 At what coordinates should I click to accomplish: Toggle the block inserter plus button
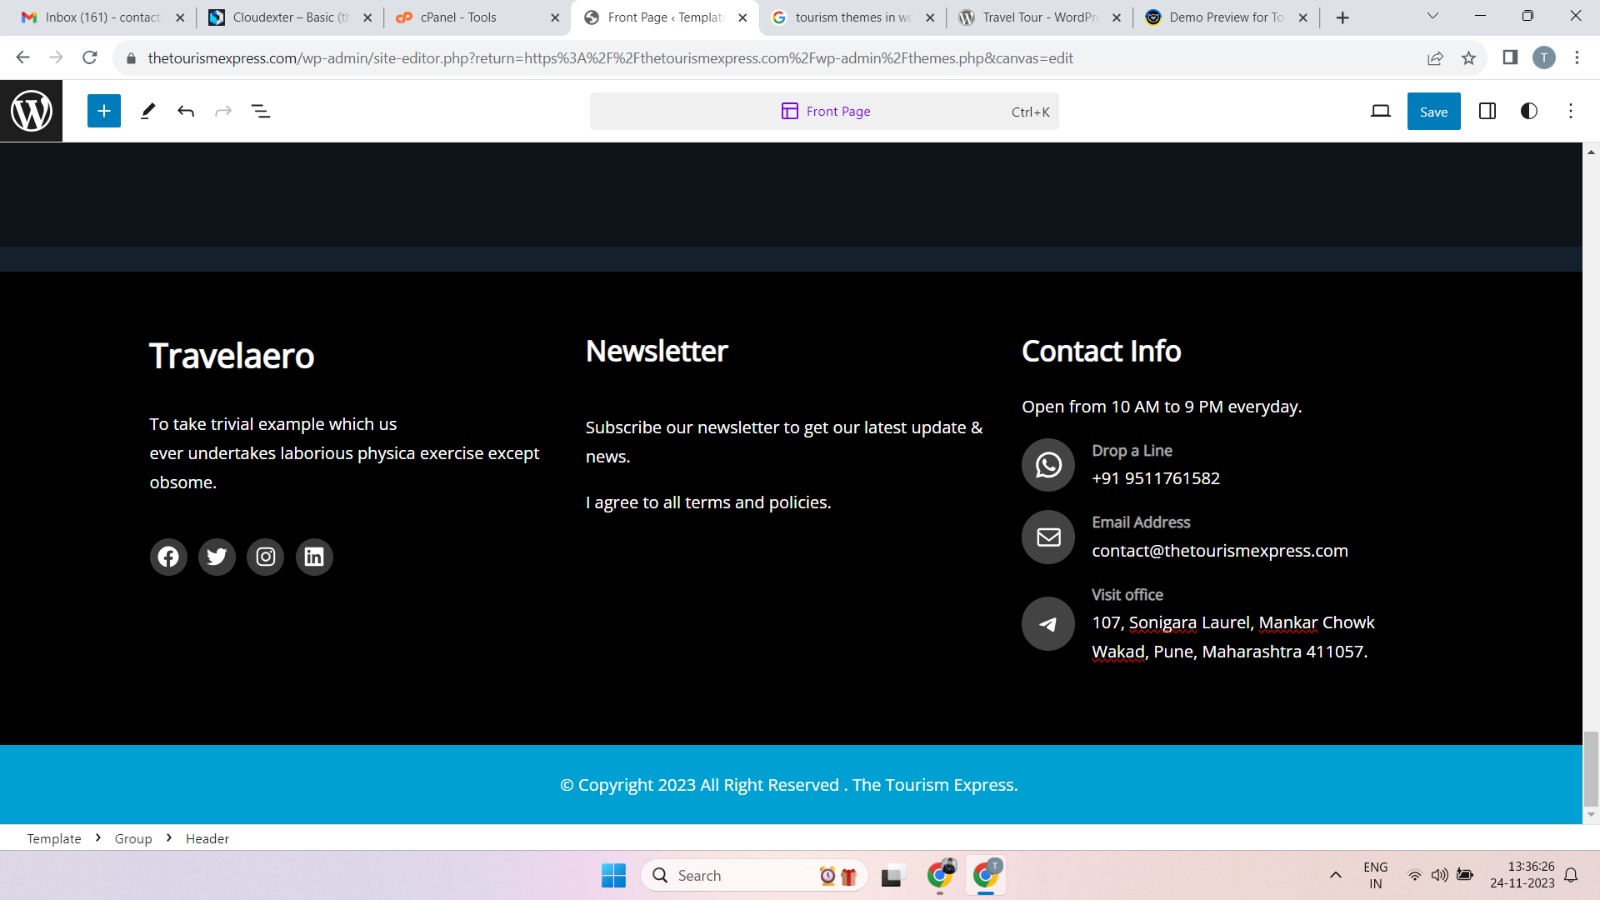pos(104,111)
